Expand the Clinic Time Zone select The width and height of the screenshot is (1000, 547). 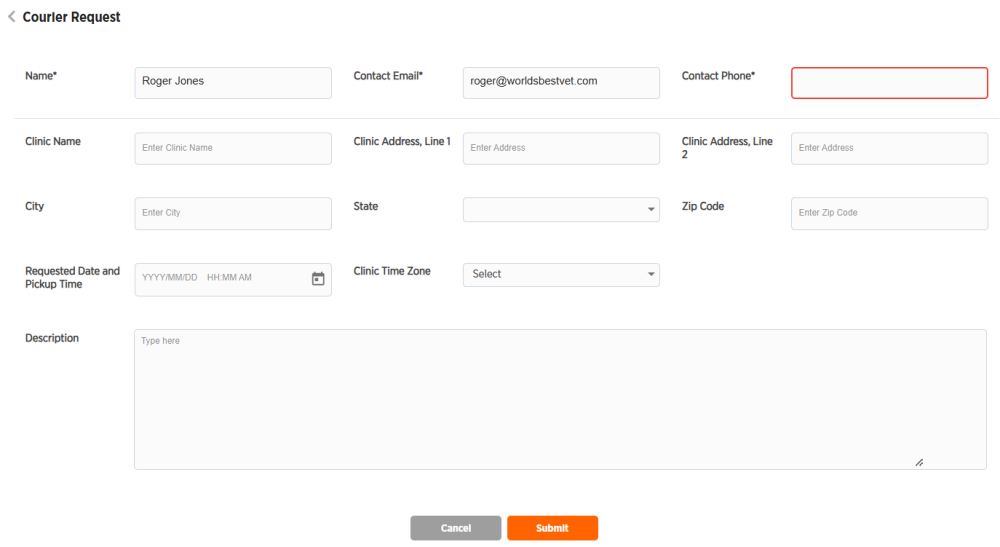pyautogui.click(x=561, y=274)
